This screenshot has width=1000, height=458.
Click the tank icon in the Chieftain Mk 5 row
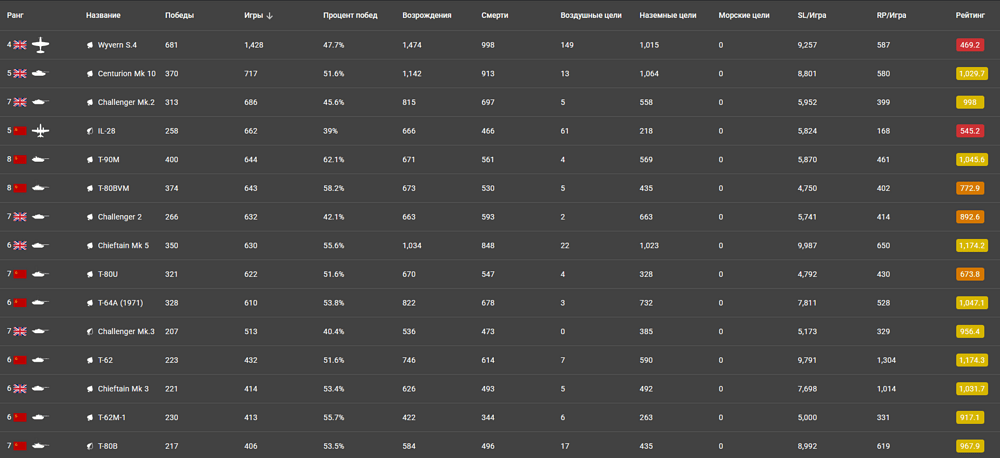(x=41, y=246)
